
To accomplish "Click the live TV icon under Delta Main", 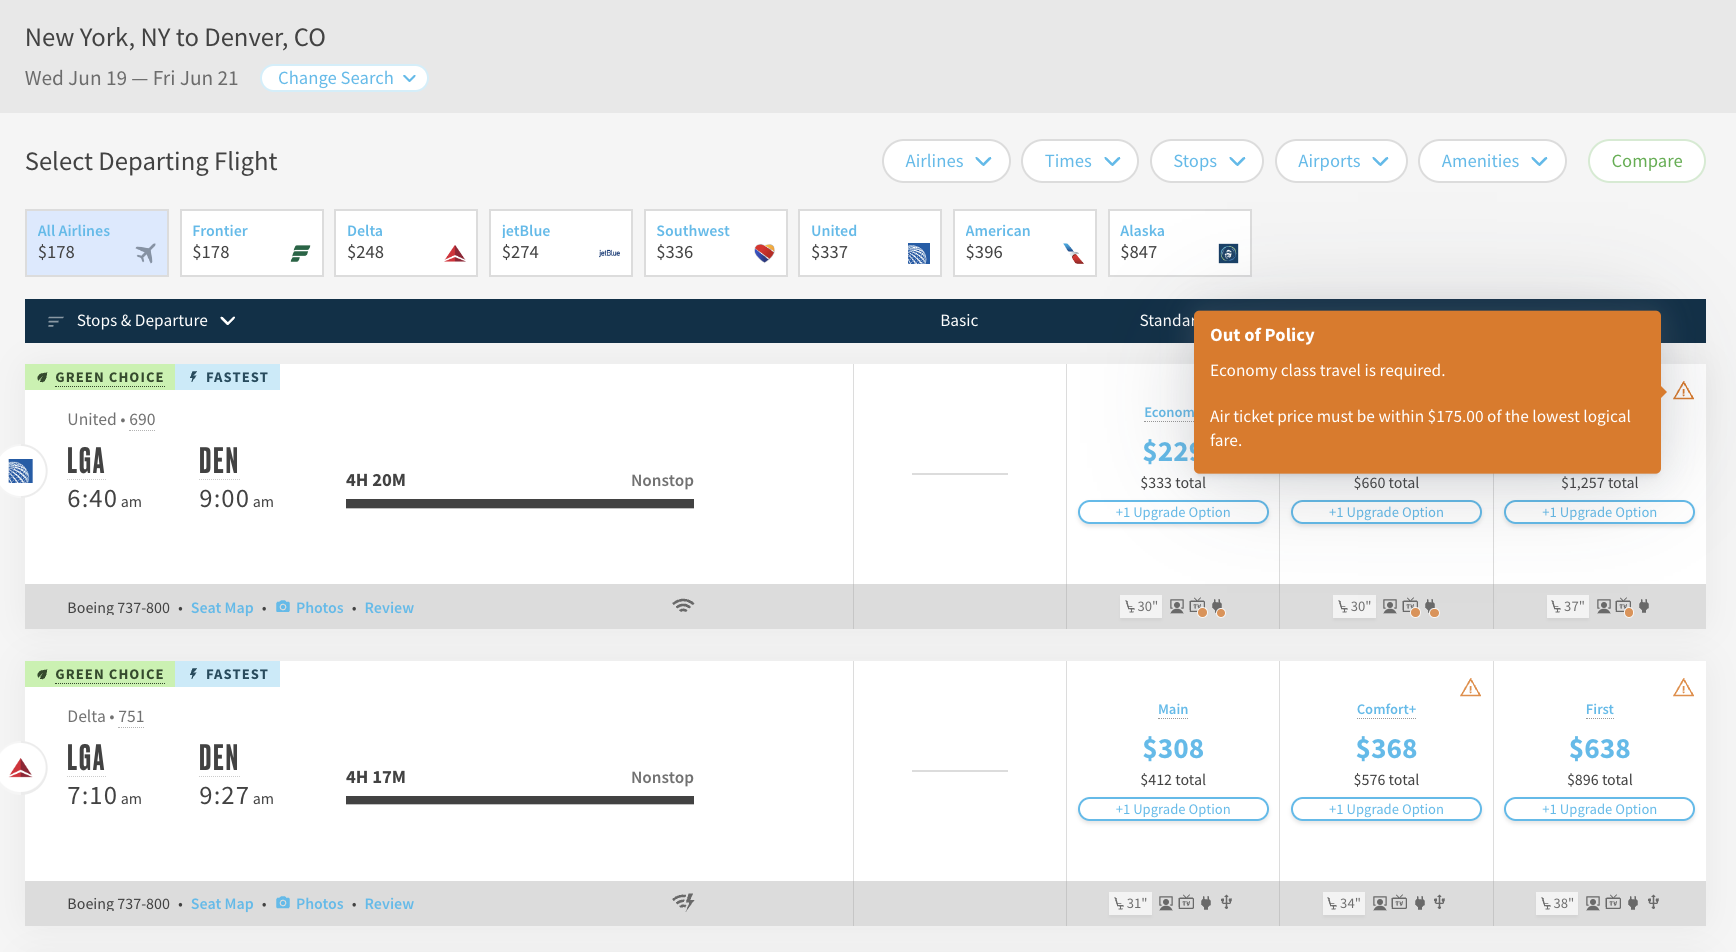I will coord(1186,902).
